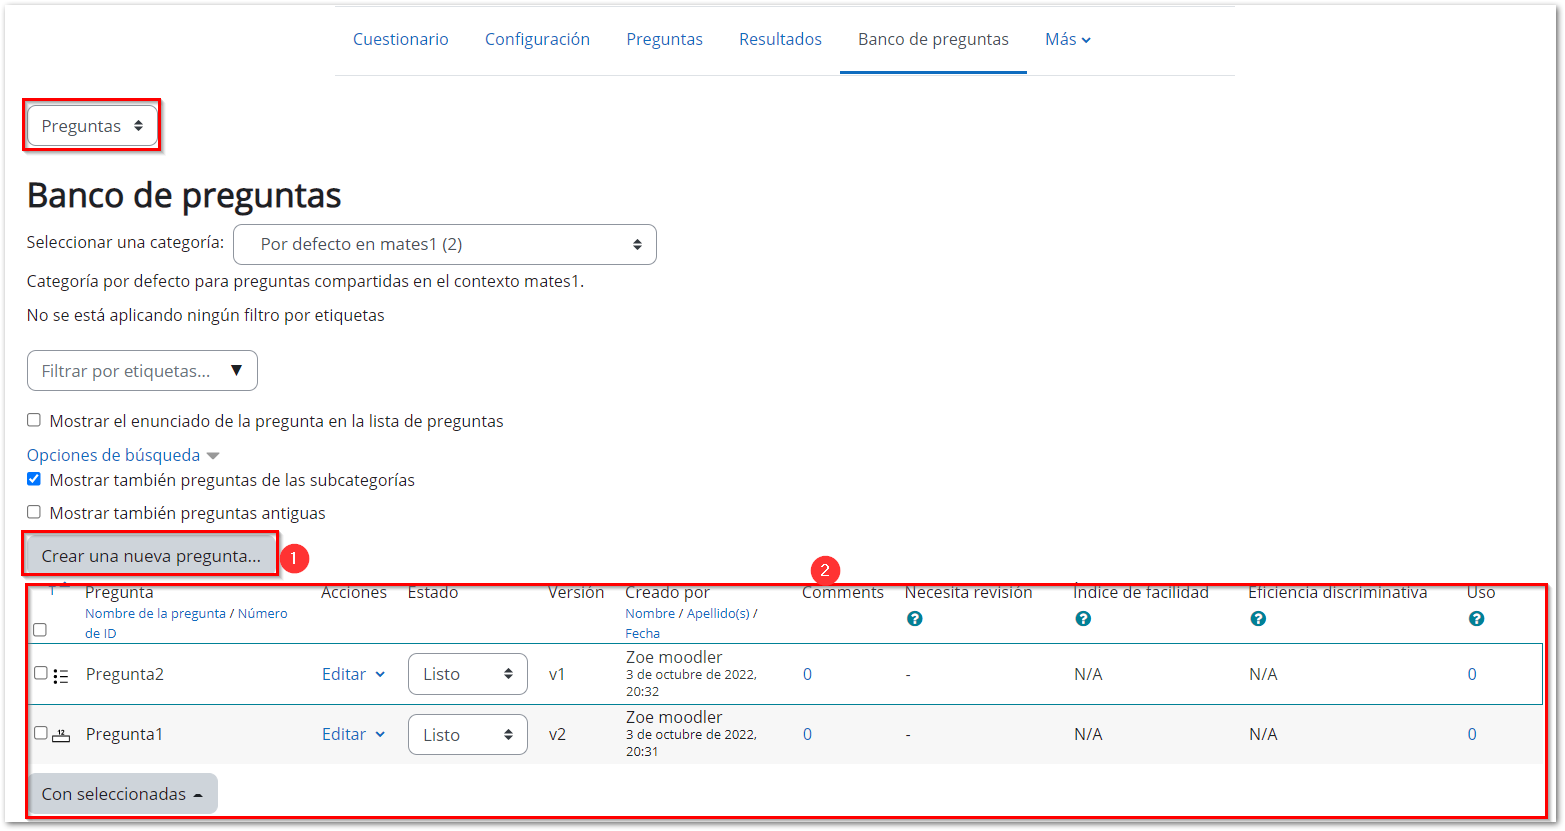Select the Pregunta1 row checkbox
This screenshot has width=1565, height=831.
[41, 733]
